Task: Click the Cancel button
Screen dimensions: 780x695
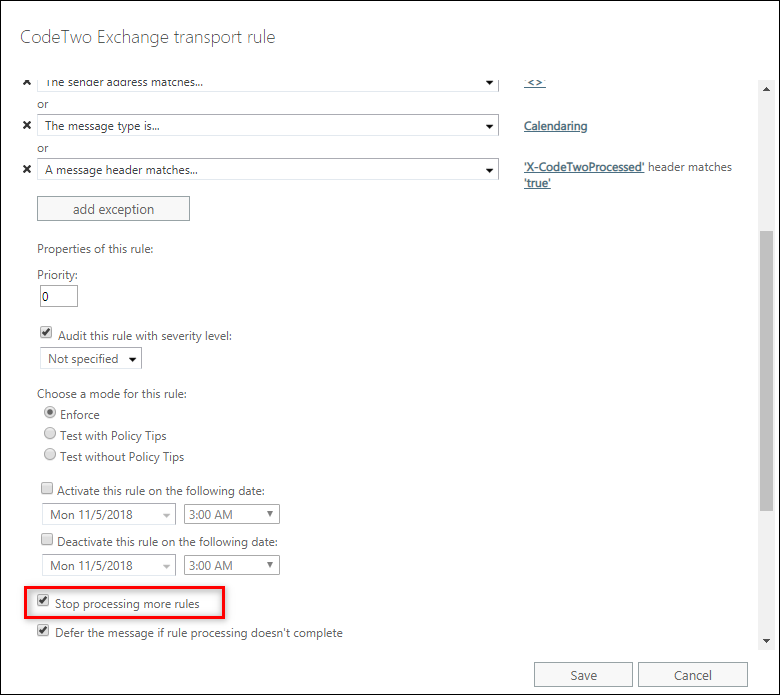Action: [693, 675]
